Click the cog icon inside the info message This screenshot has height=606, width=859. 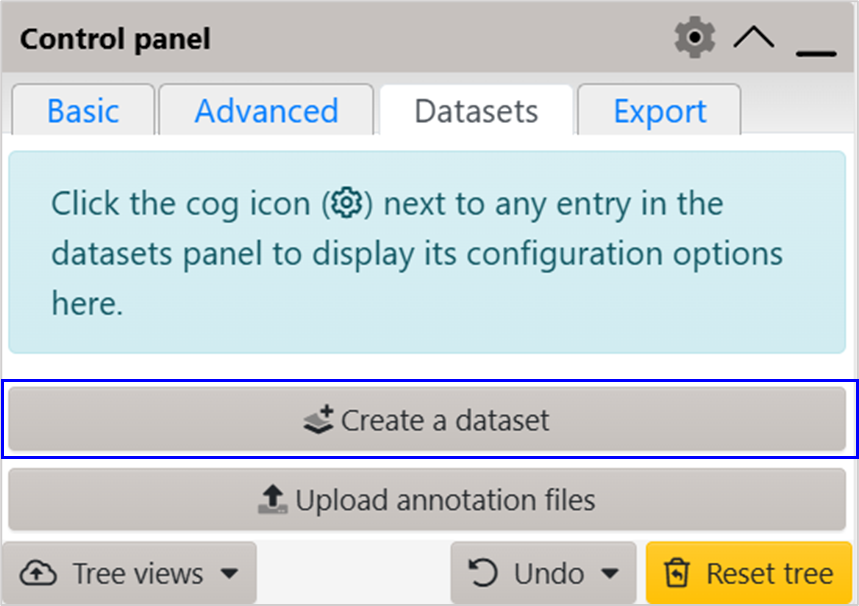click(x=347, y=203)
